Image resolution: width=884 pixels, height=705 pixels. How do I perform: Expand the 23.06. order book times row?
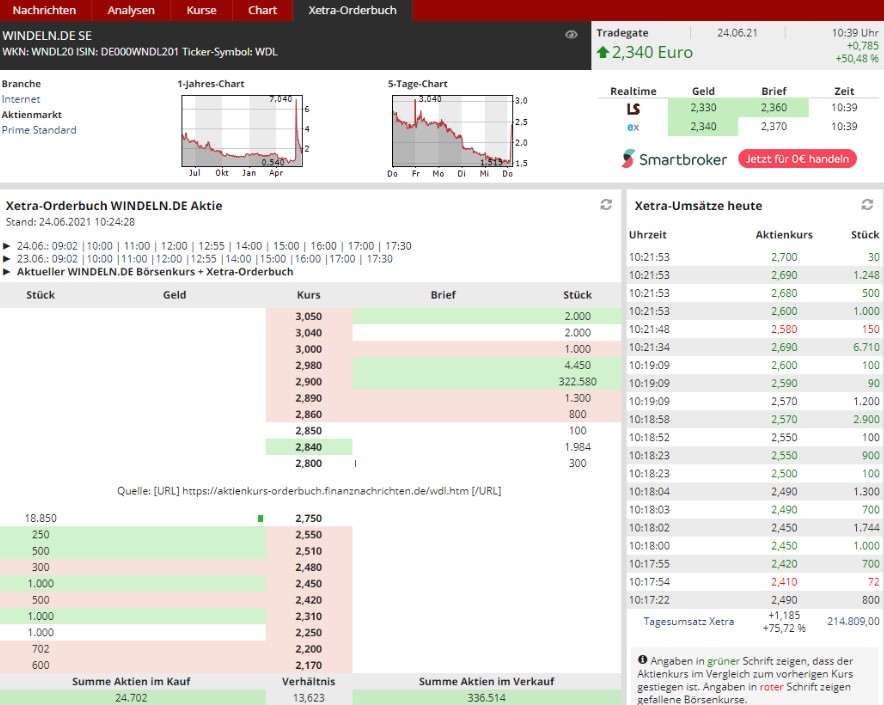[x=7, y=258]
